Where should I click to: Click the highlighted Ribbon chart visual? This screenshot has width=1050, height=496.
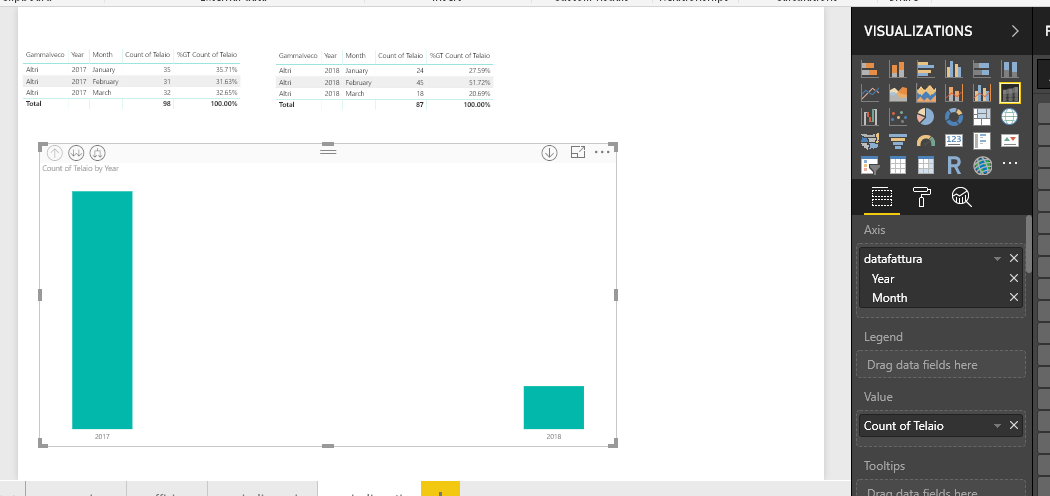(1010, 93)
